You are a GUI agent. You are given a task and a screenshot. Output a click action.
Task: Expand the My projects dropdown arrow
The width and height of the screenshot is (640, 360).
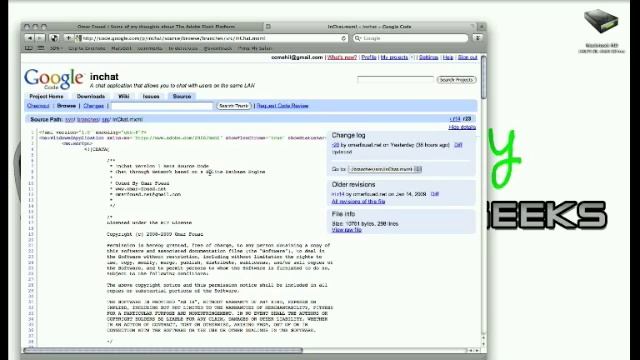click(413, 58)
